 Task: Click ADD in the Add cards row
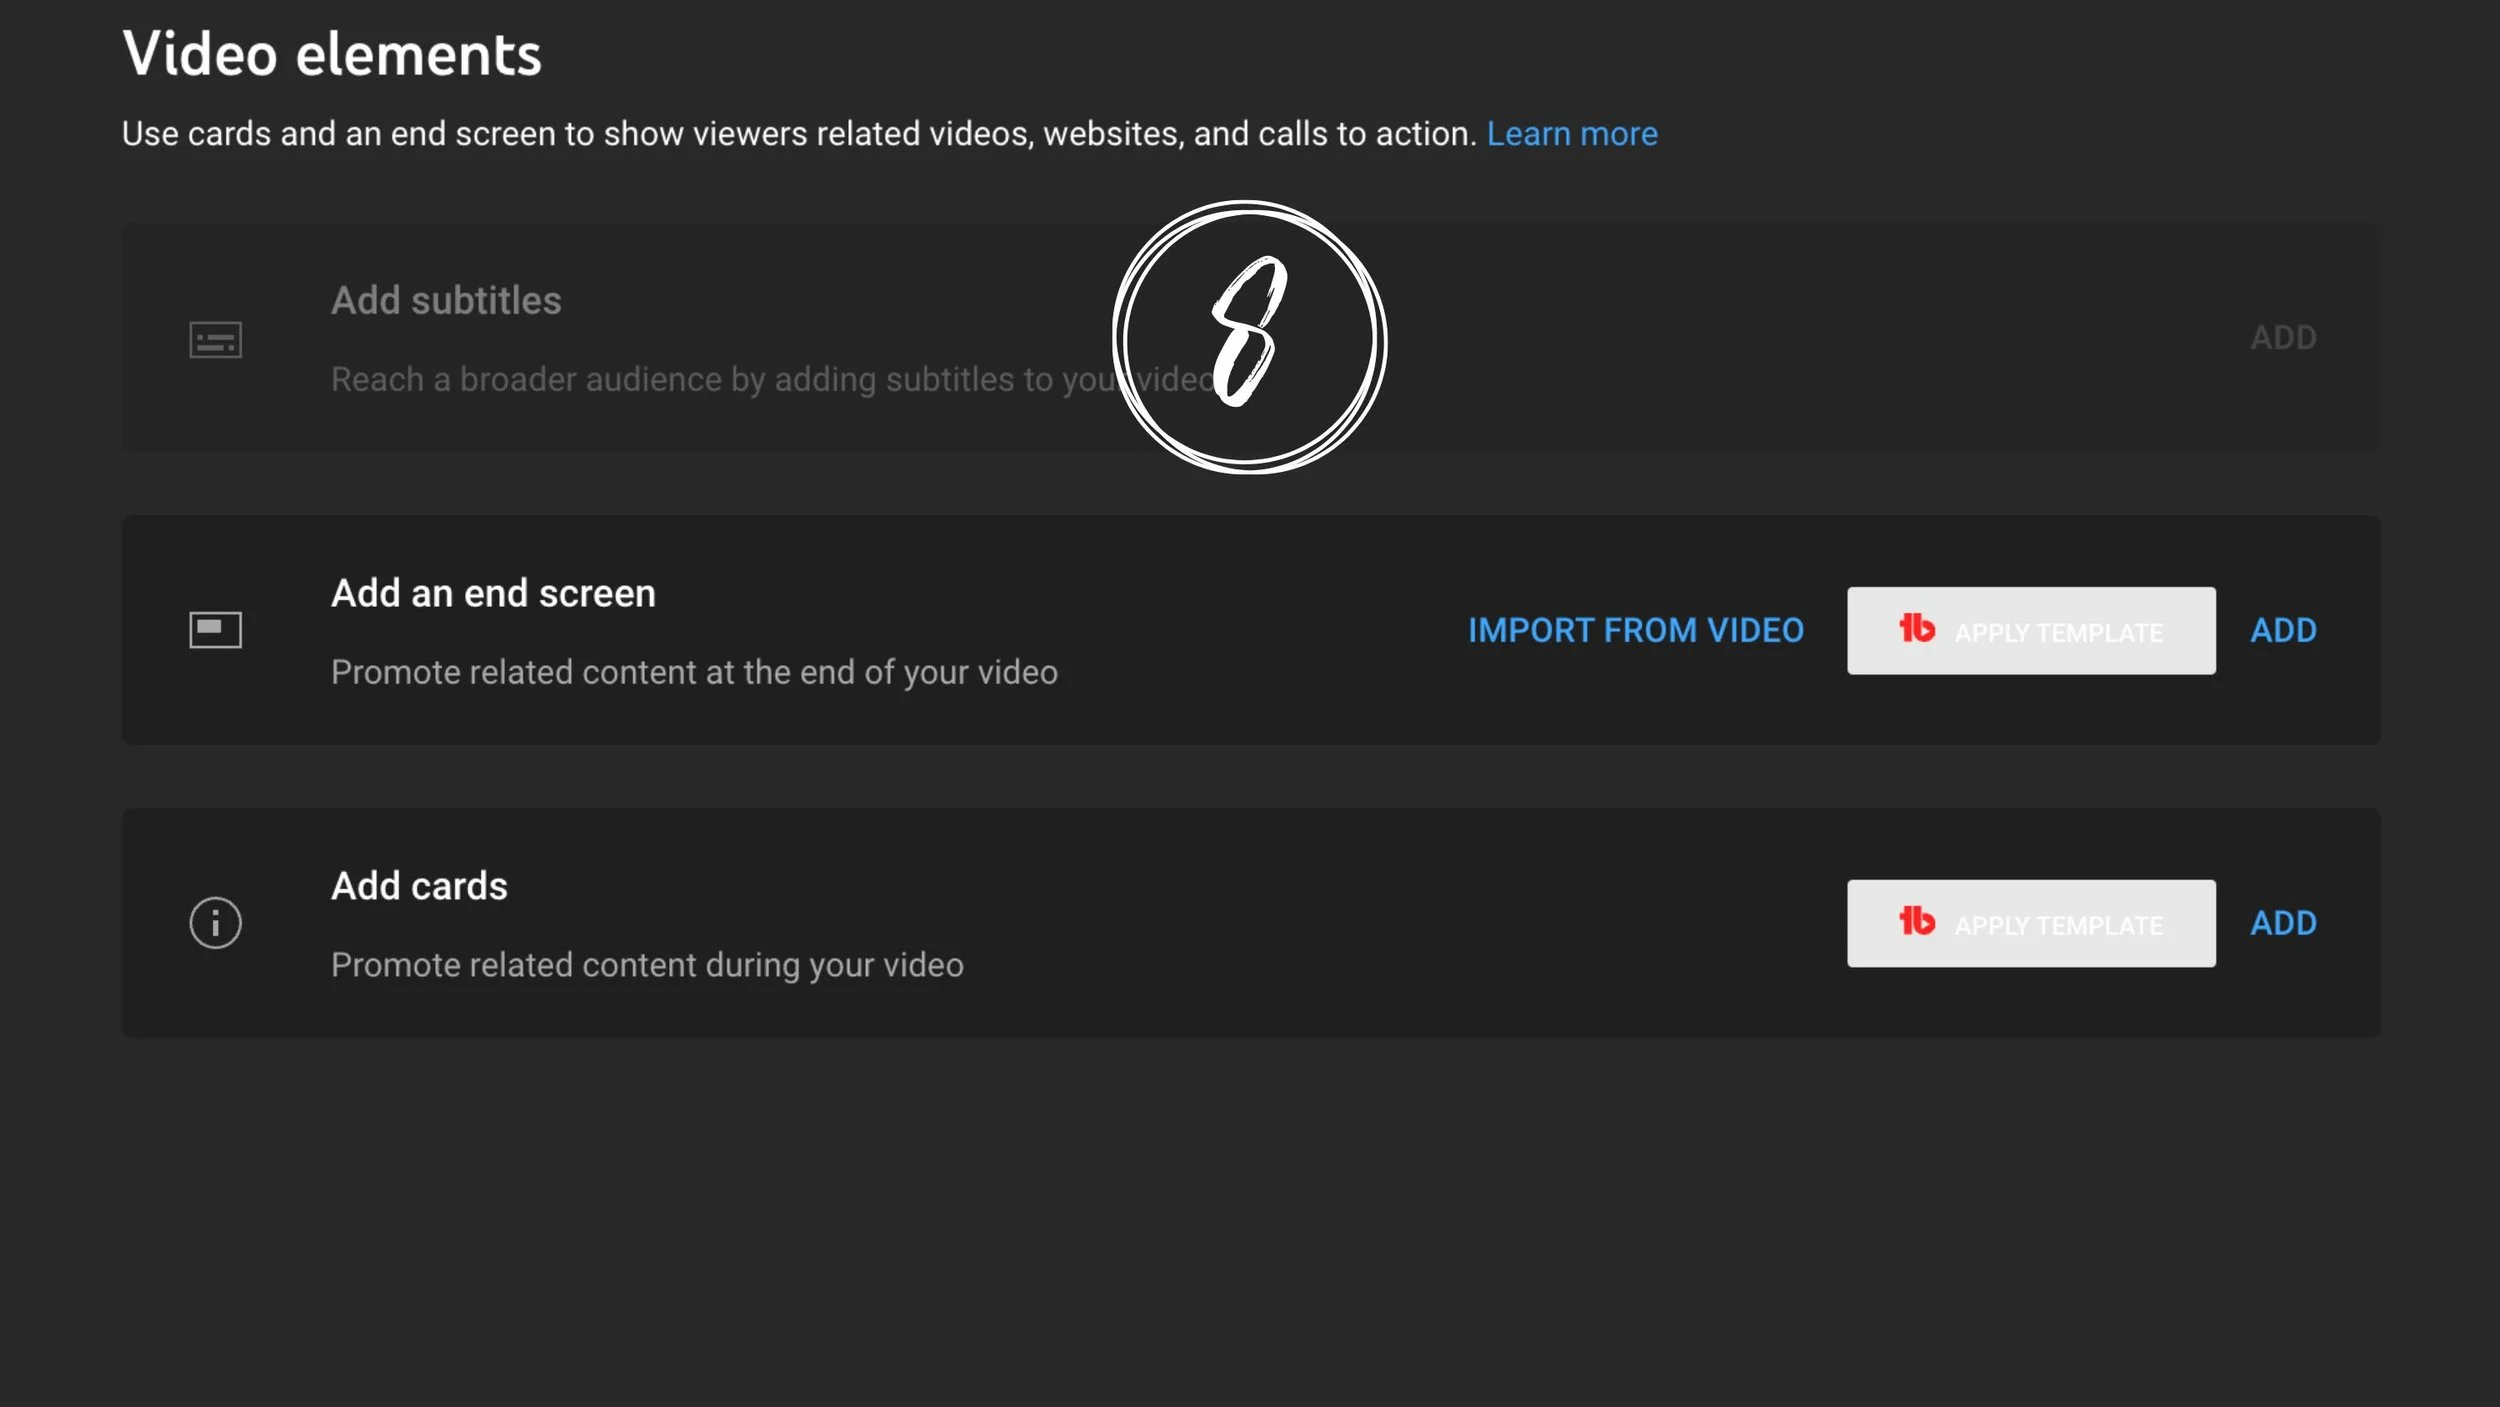click(2283, 924)
